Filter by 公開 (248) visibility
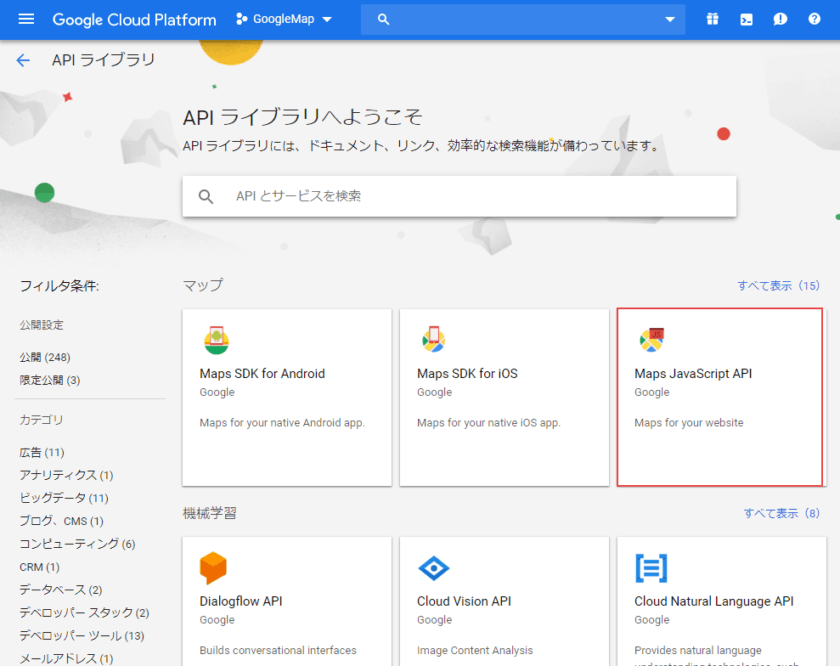The width and height of the screenshot is (840, 666). [x=45, y=357]
